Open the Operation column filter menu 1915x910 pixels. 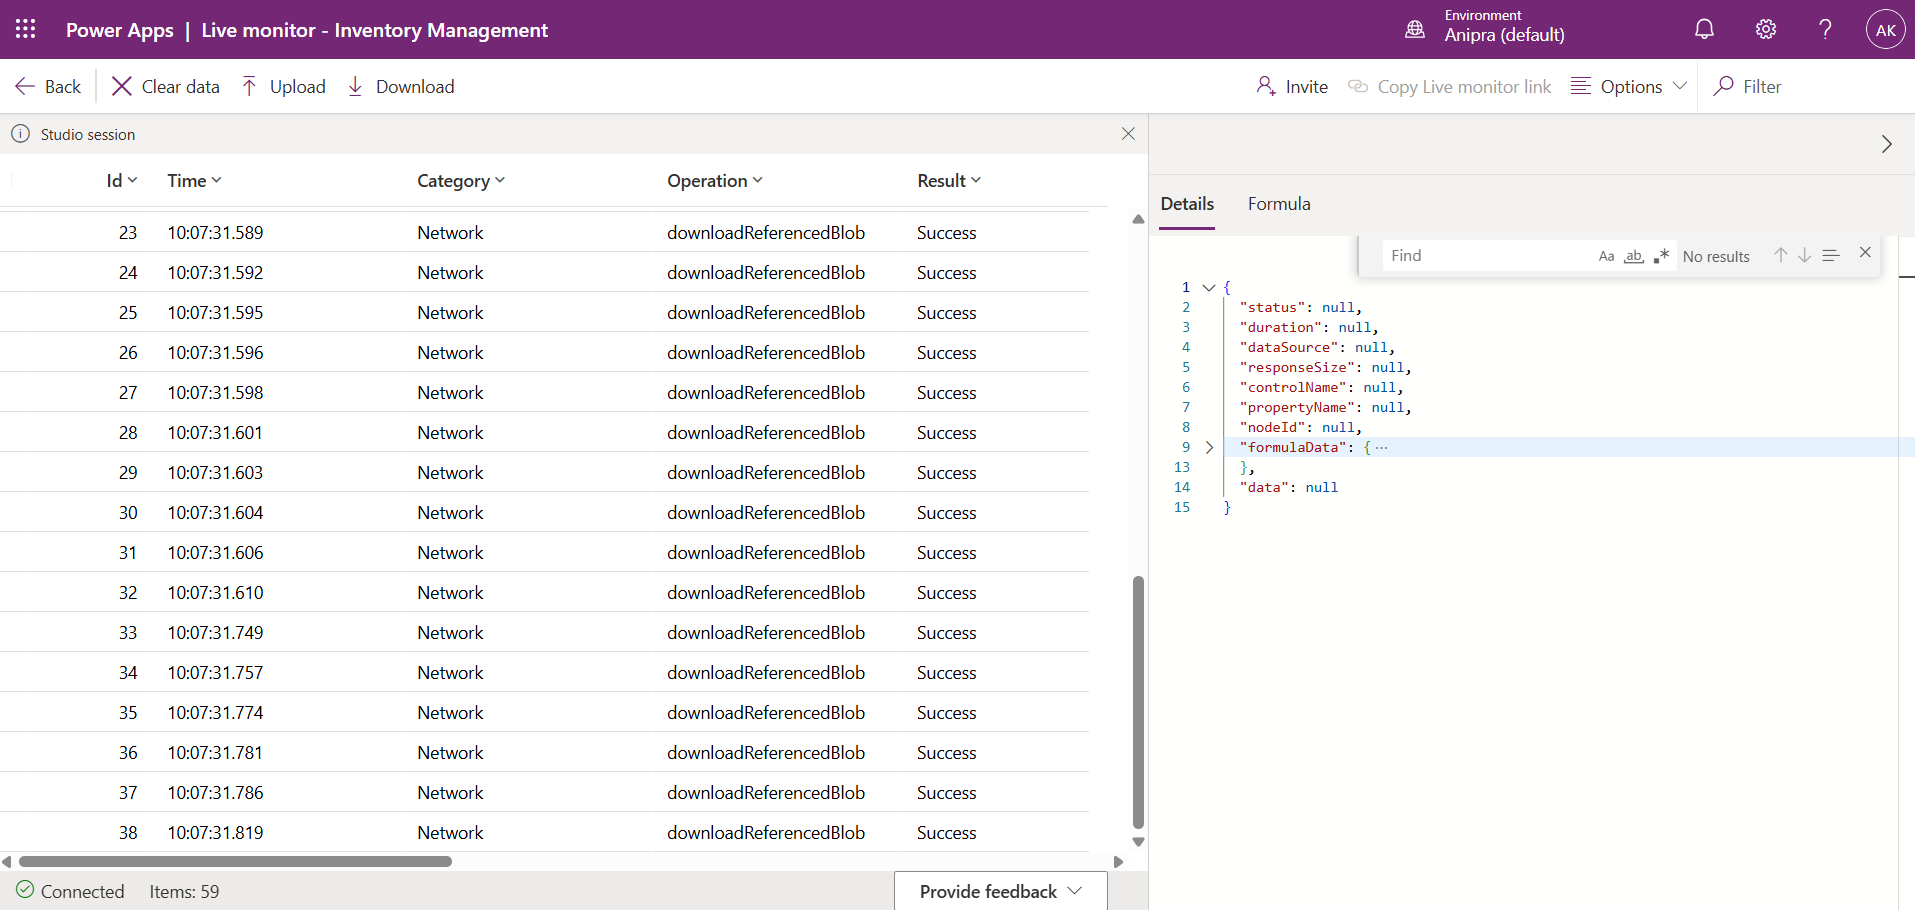coord(757,180)
